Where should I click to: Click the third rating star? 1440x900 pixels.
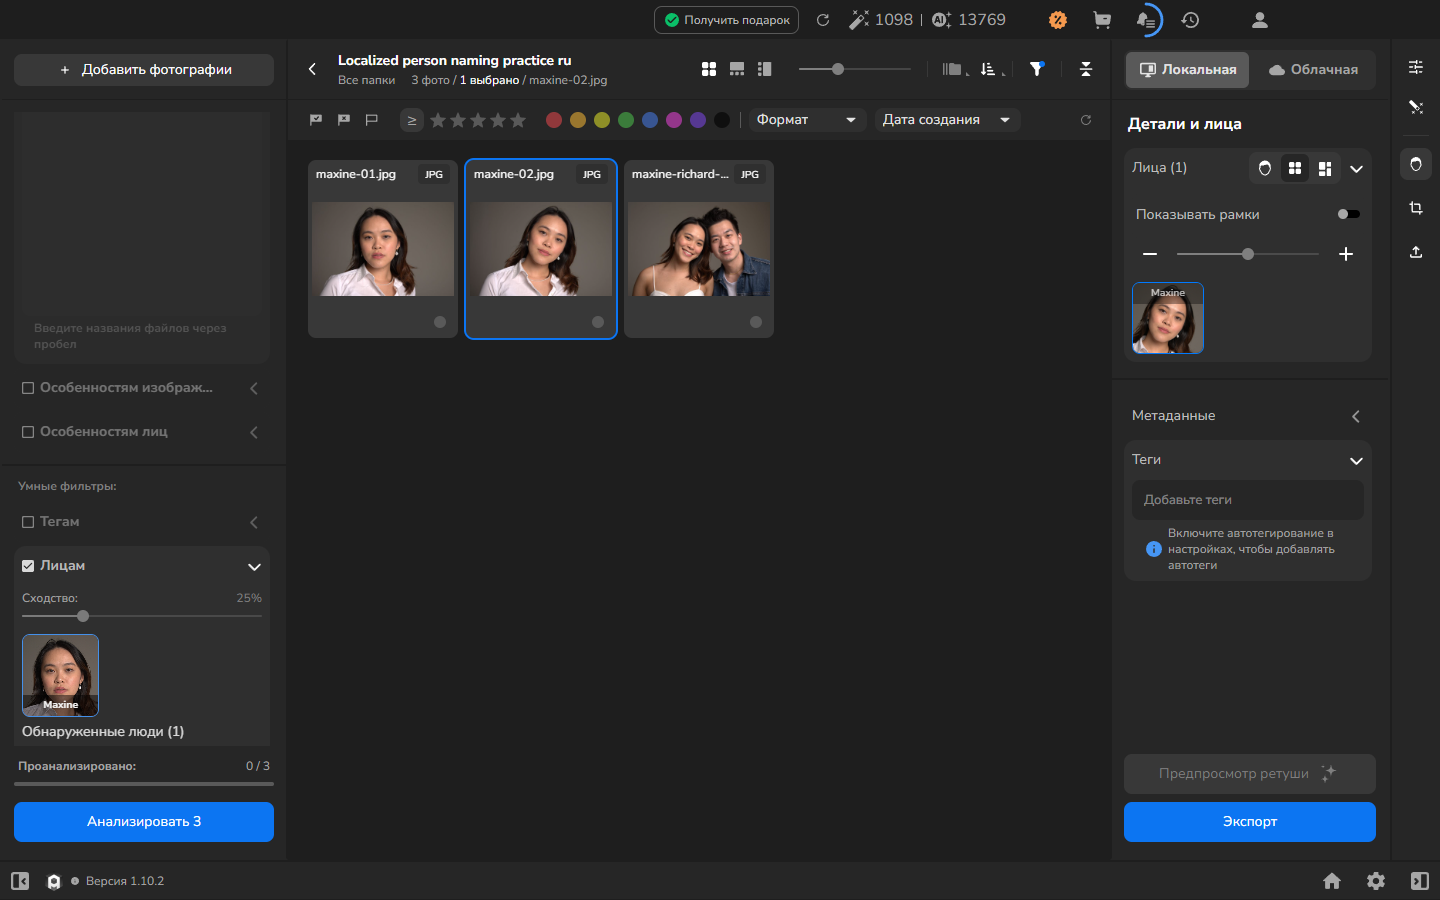(478, 120)
